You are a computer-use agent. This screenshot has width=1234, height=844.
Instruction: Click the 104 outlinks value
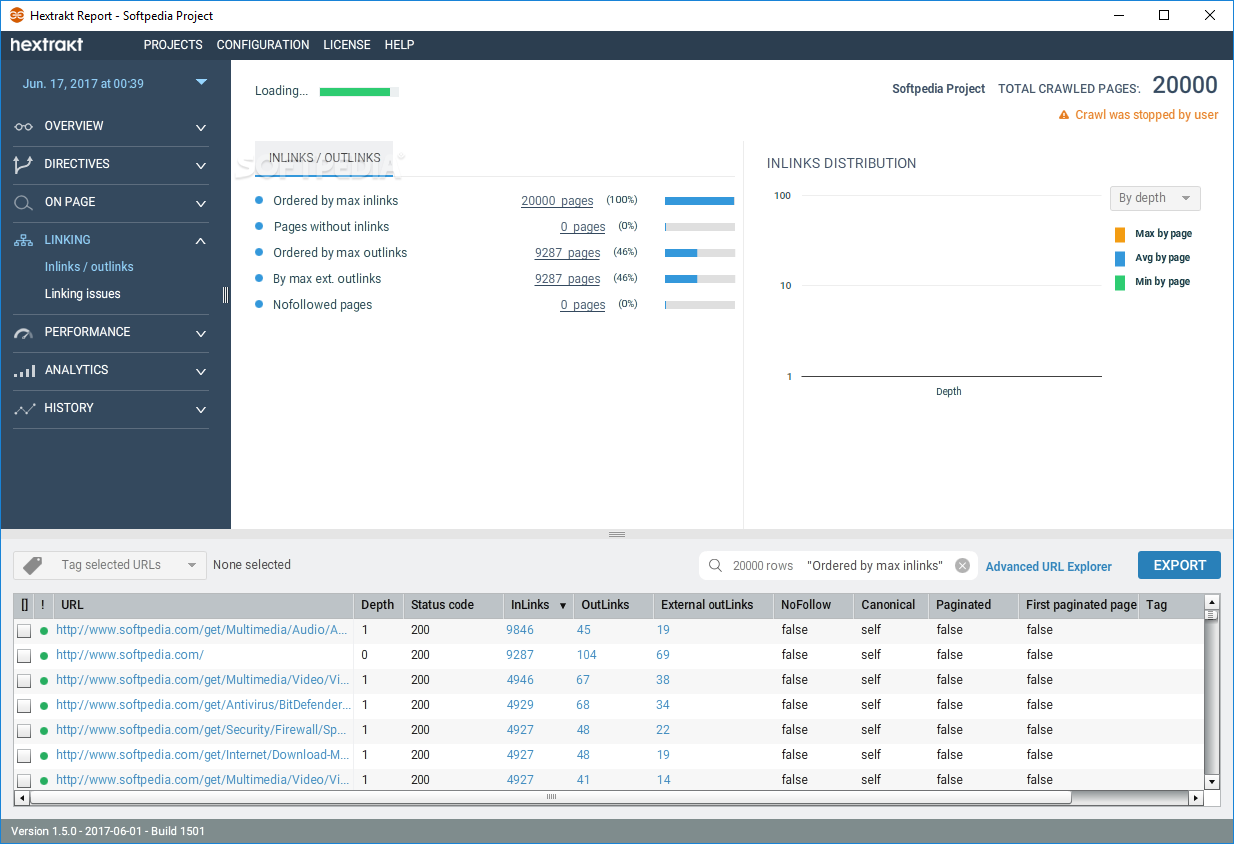tap(587, 655)
